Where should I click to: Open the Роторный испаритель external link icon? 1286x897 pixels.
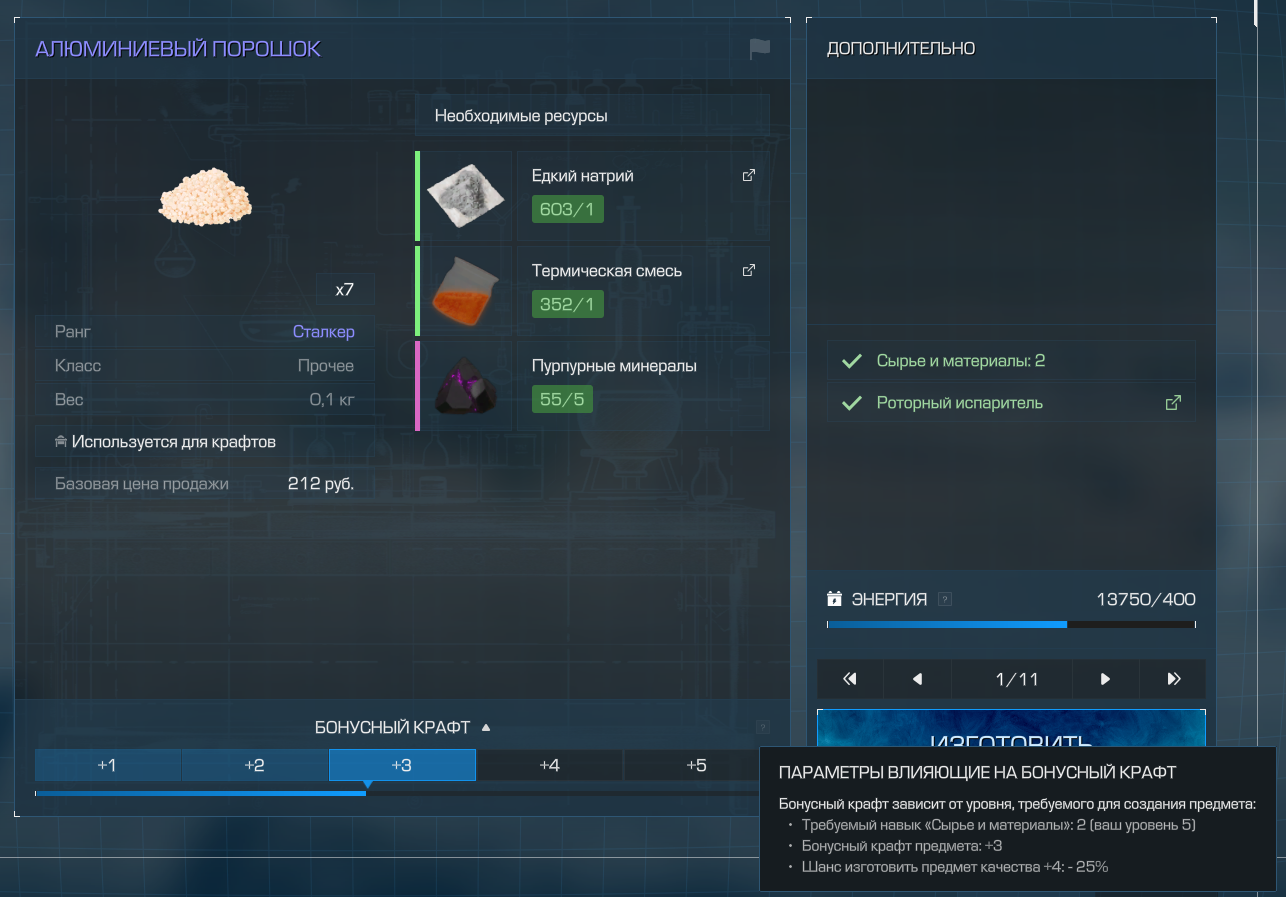pyautogui.click(x=1173, y=403)
